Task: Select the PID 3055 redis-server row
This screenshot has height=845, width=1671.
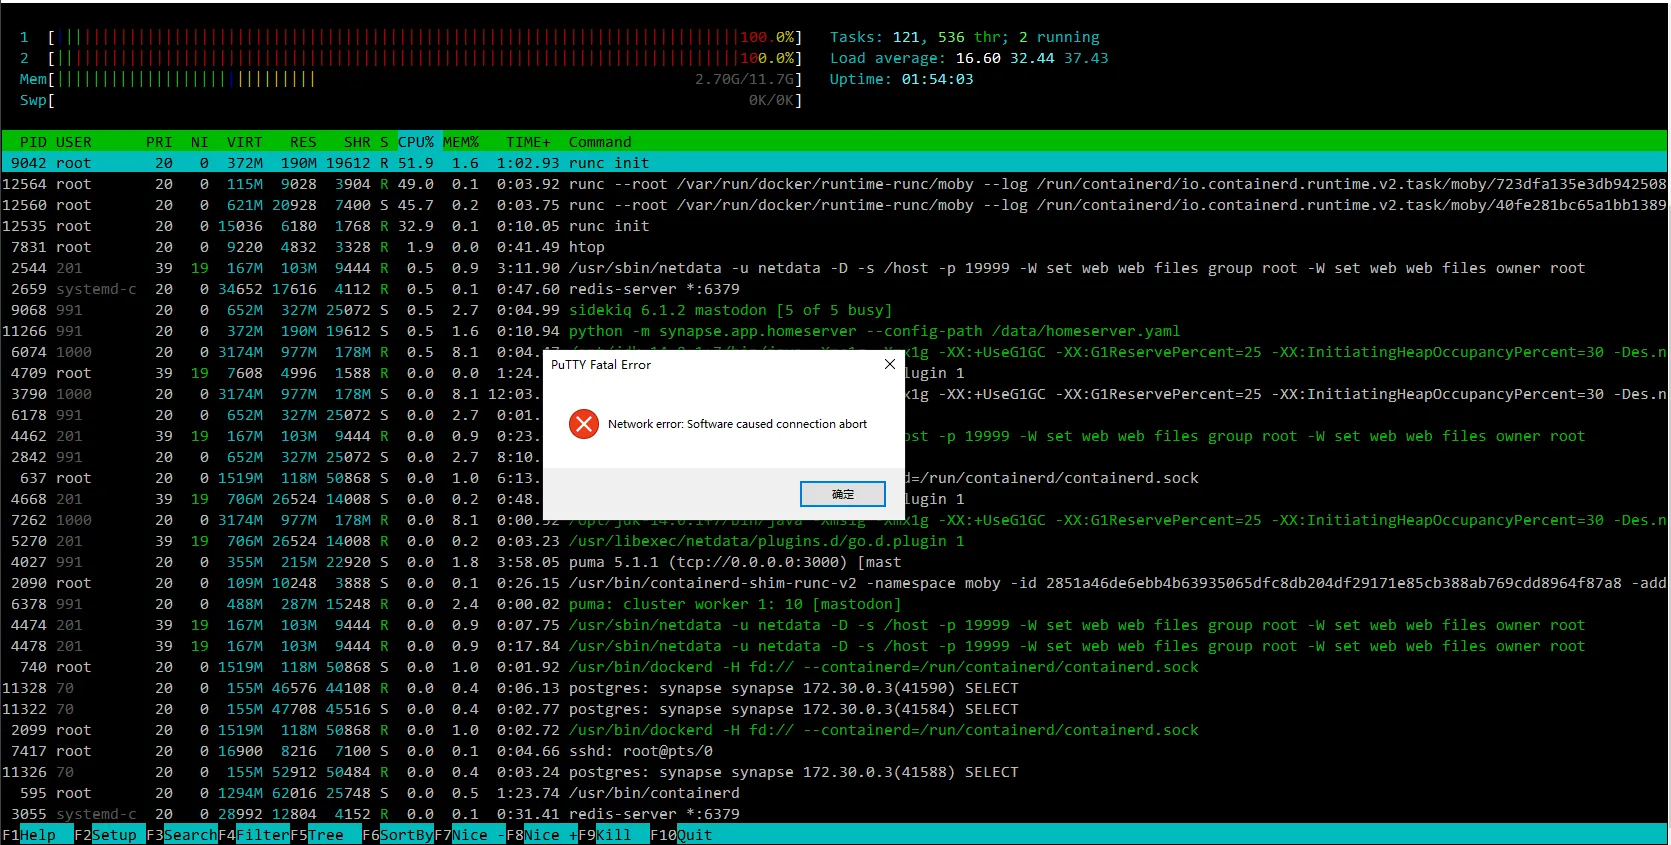Action: tap(834, 814)
